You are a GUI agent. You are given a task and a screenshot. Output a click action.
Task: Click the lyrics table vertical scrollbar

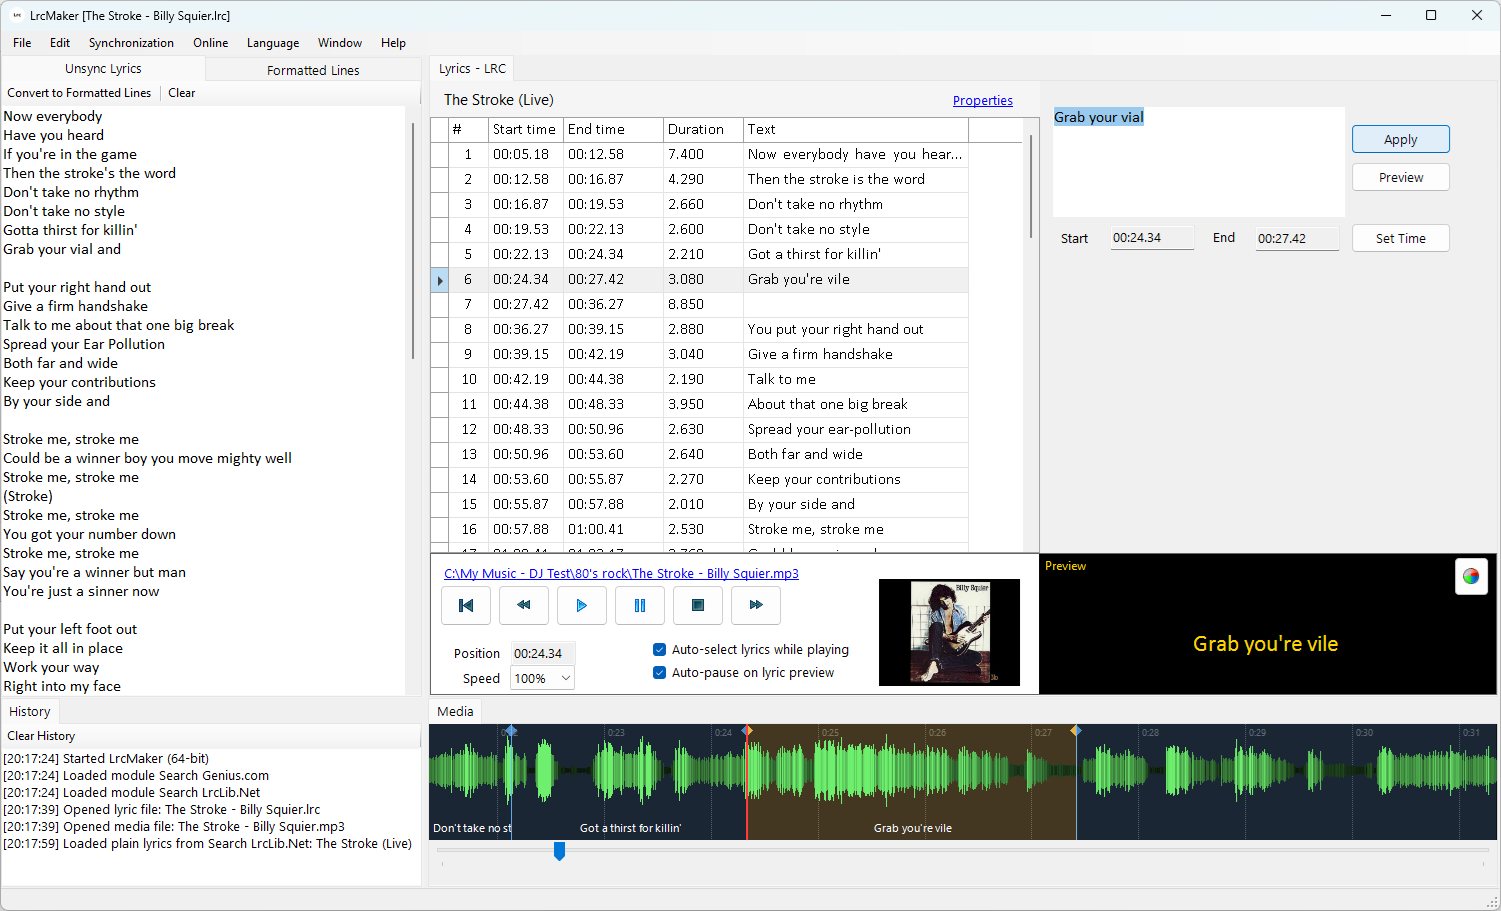[1031, 188]
